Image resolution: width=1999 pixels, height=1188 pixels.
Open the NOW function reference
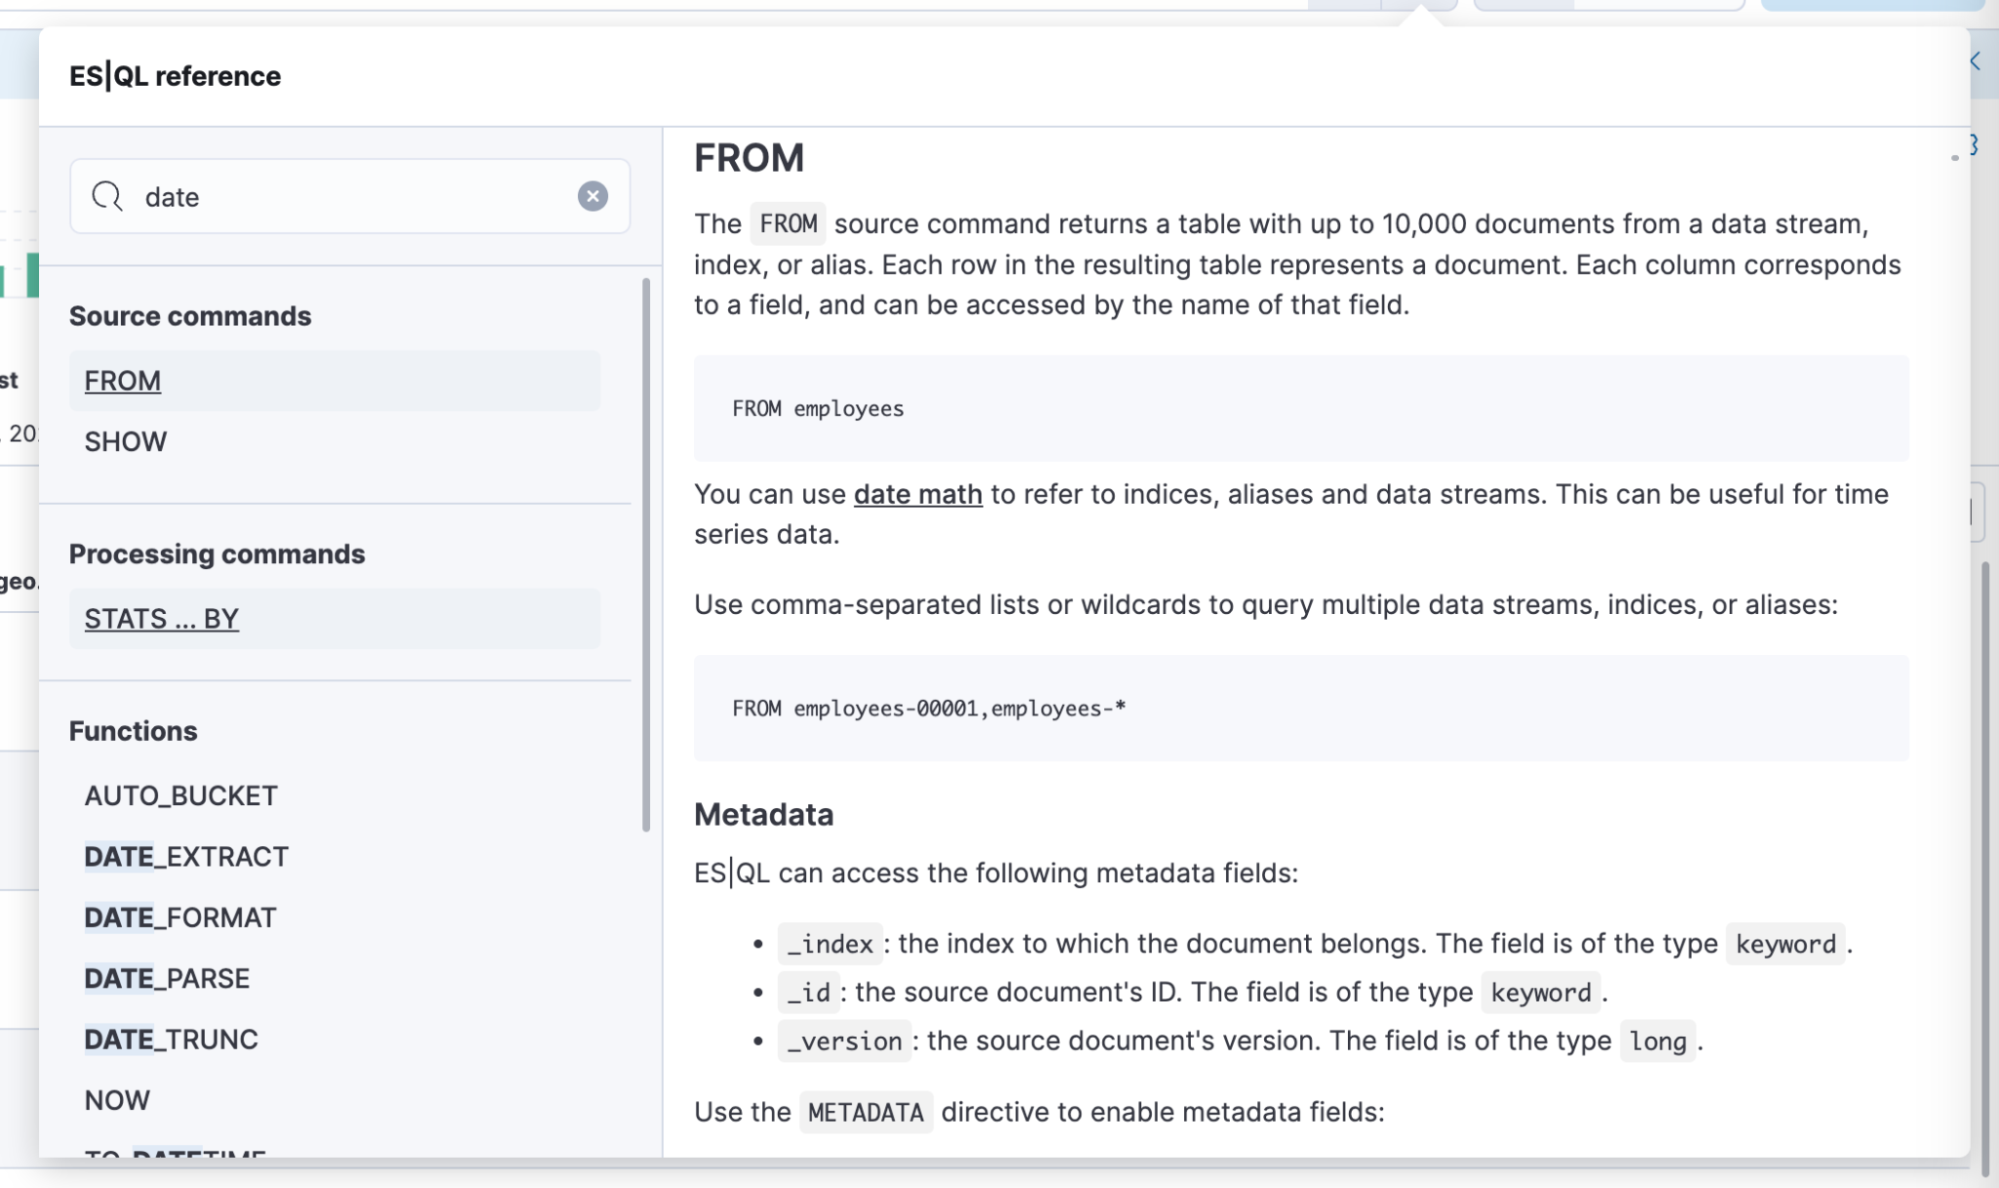pyautogui.click(x=119, y=1100)
